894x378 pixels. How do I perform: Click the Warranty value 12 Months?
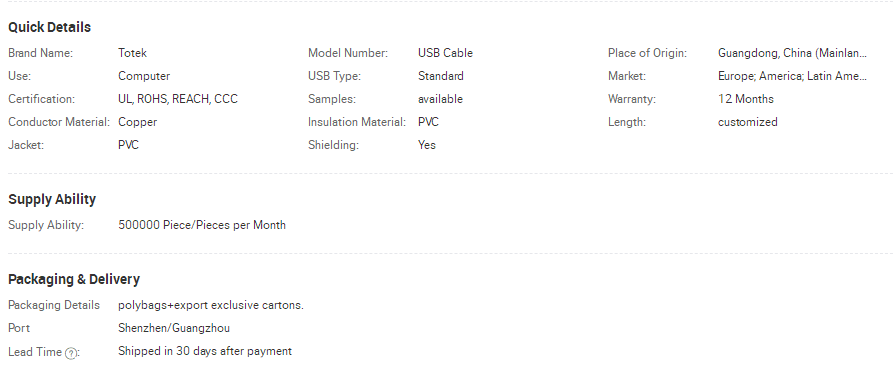pyautogui.click(x=746, y=99)
